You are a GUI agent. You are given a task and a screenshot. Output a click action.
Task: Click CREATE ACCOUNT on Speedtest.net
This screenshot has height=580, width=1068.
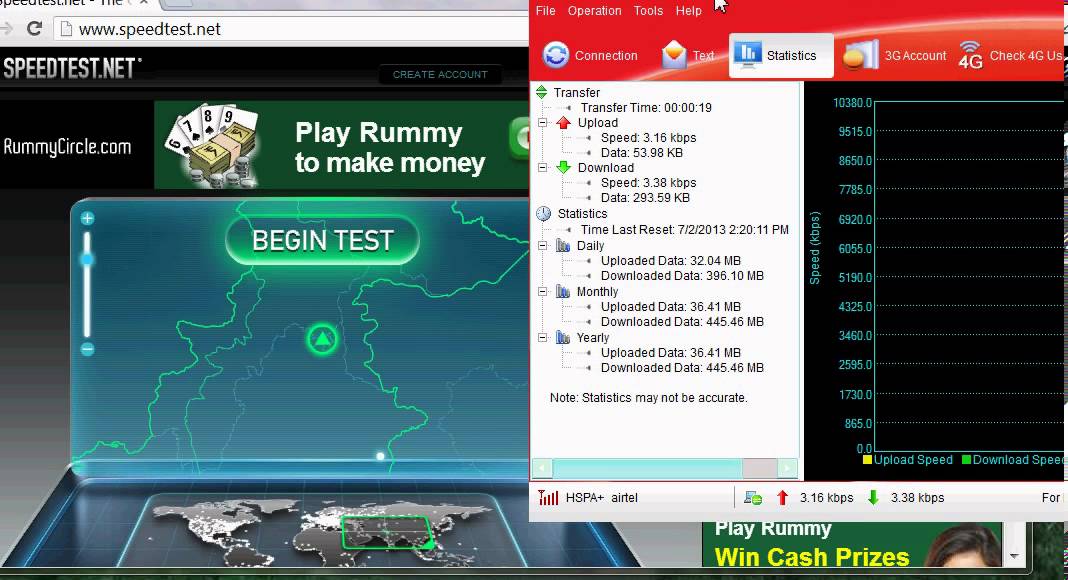(x=440, y=74)
